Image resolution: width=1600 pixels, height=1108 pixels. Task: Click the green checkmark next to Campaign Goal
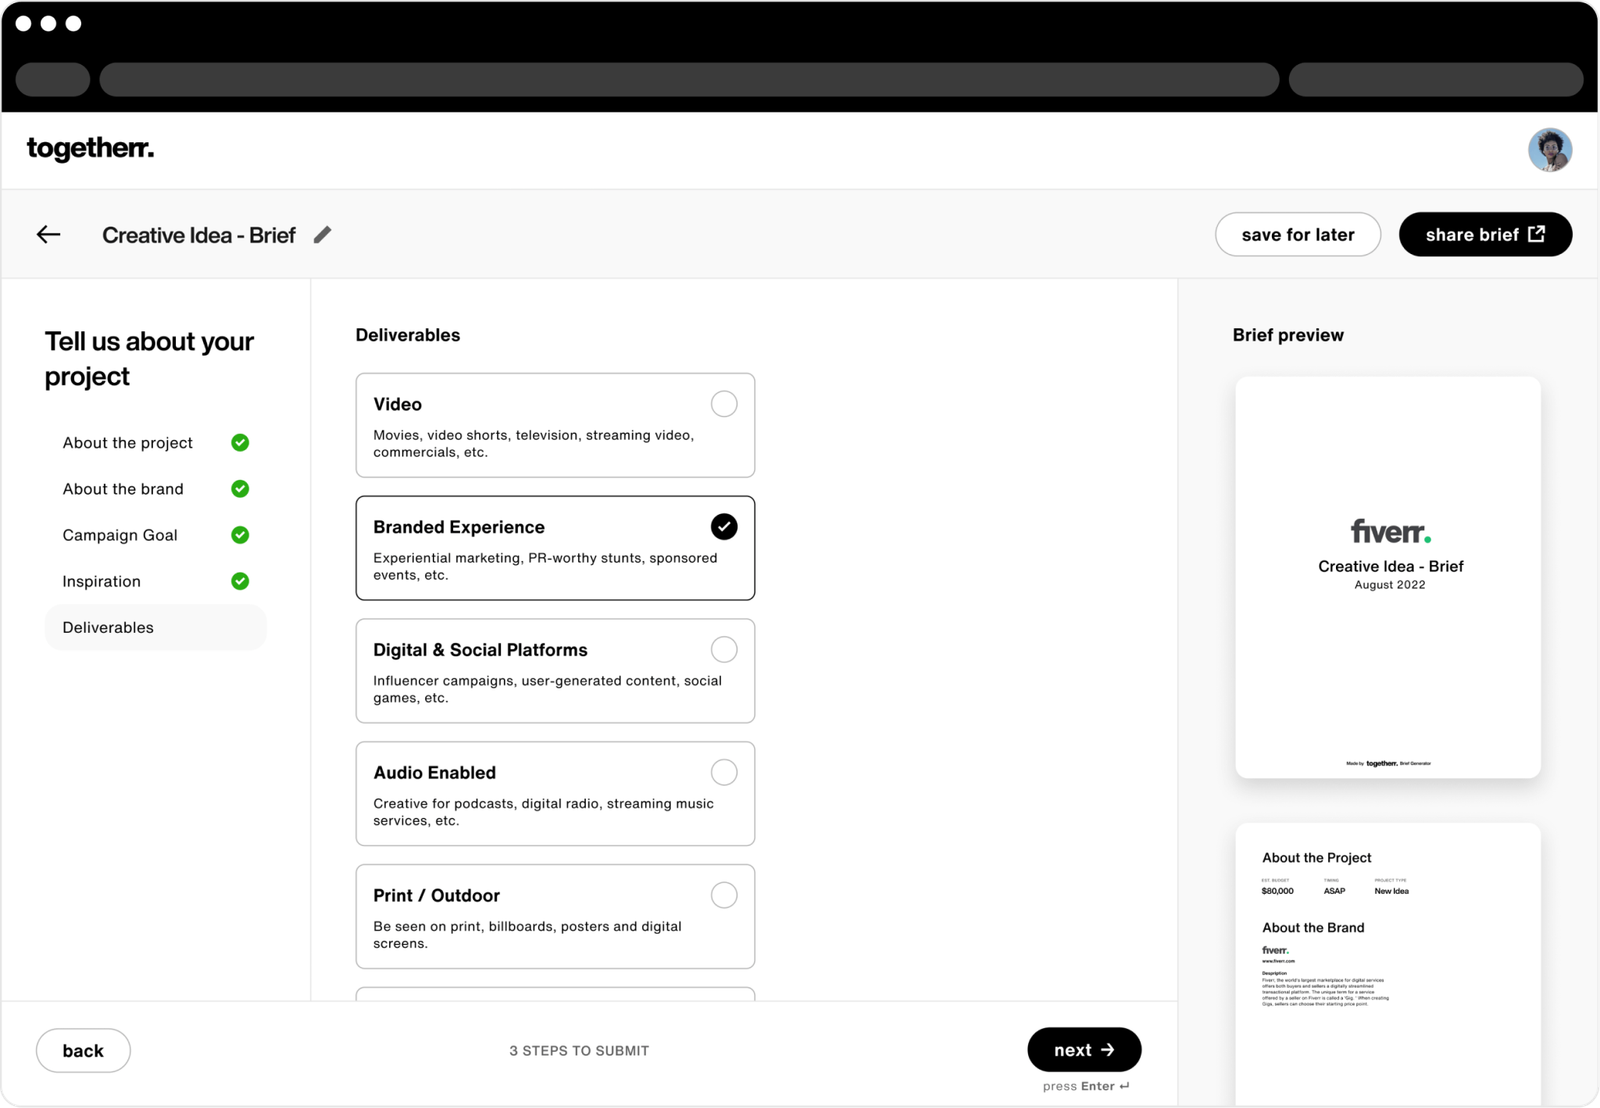pos(240,535)
